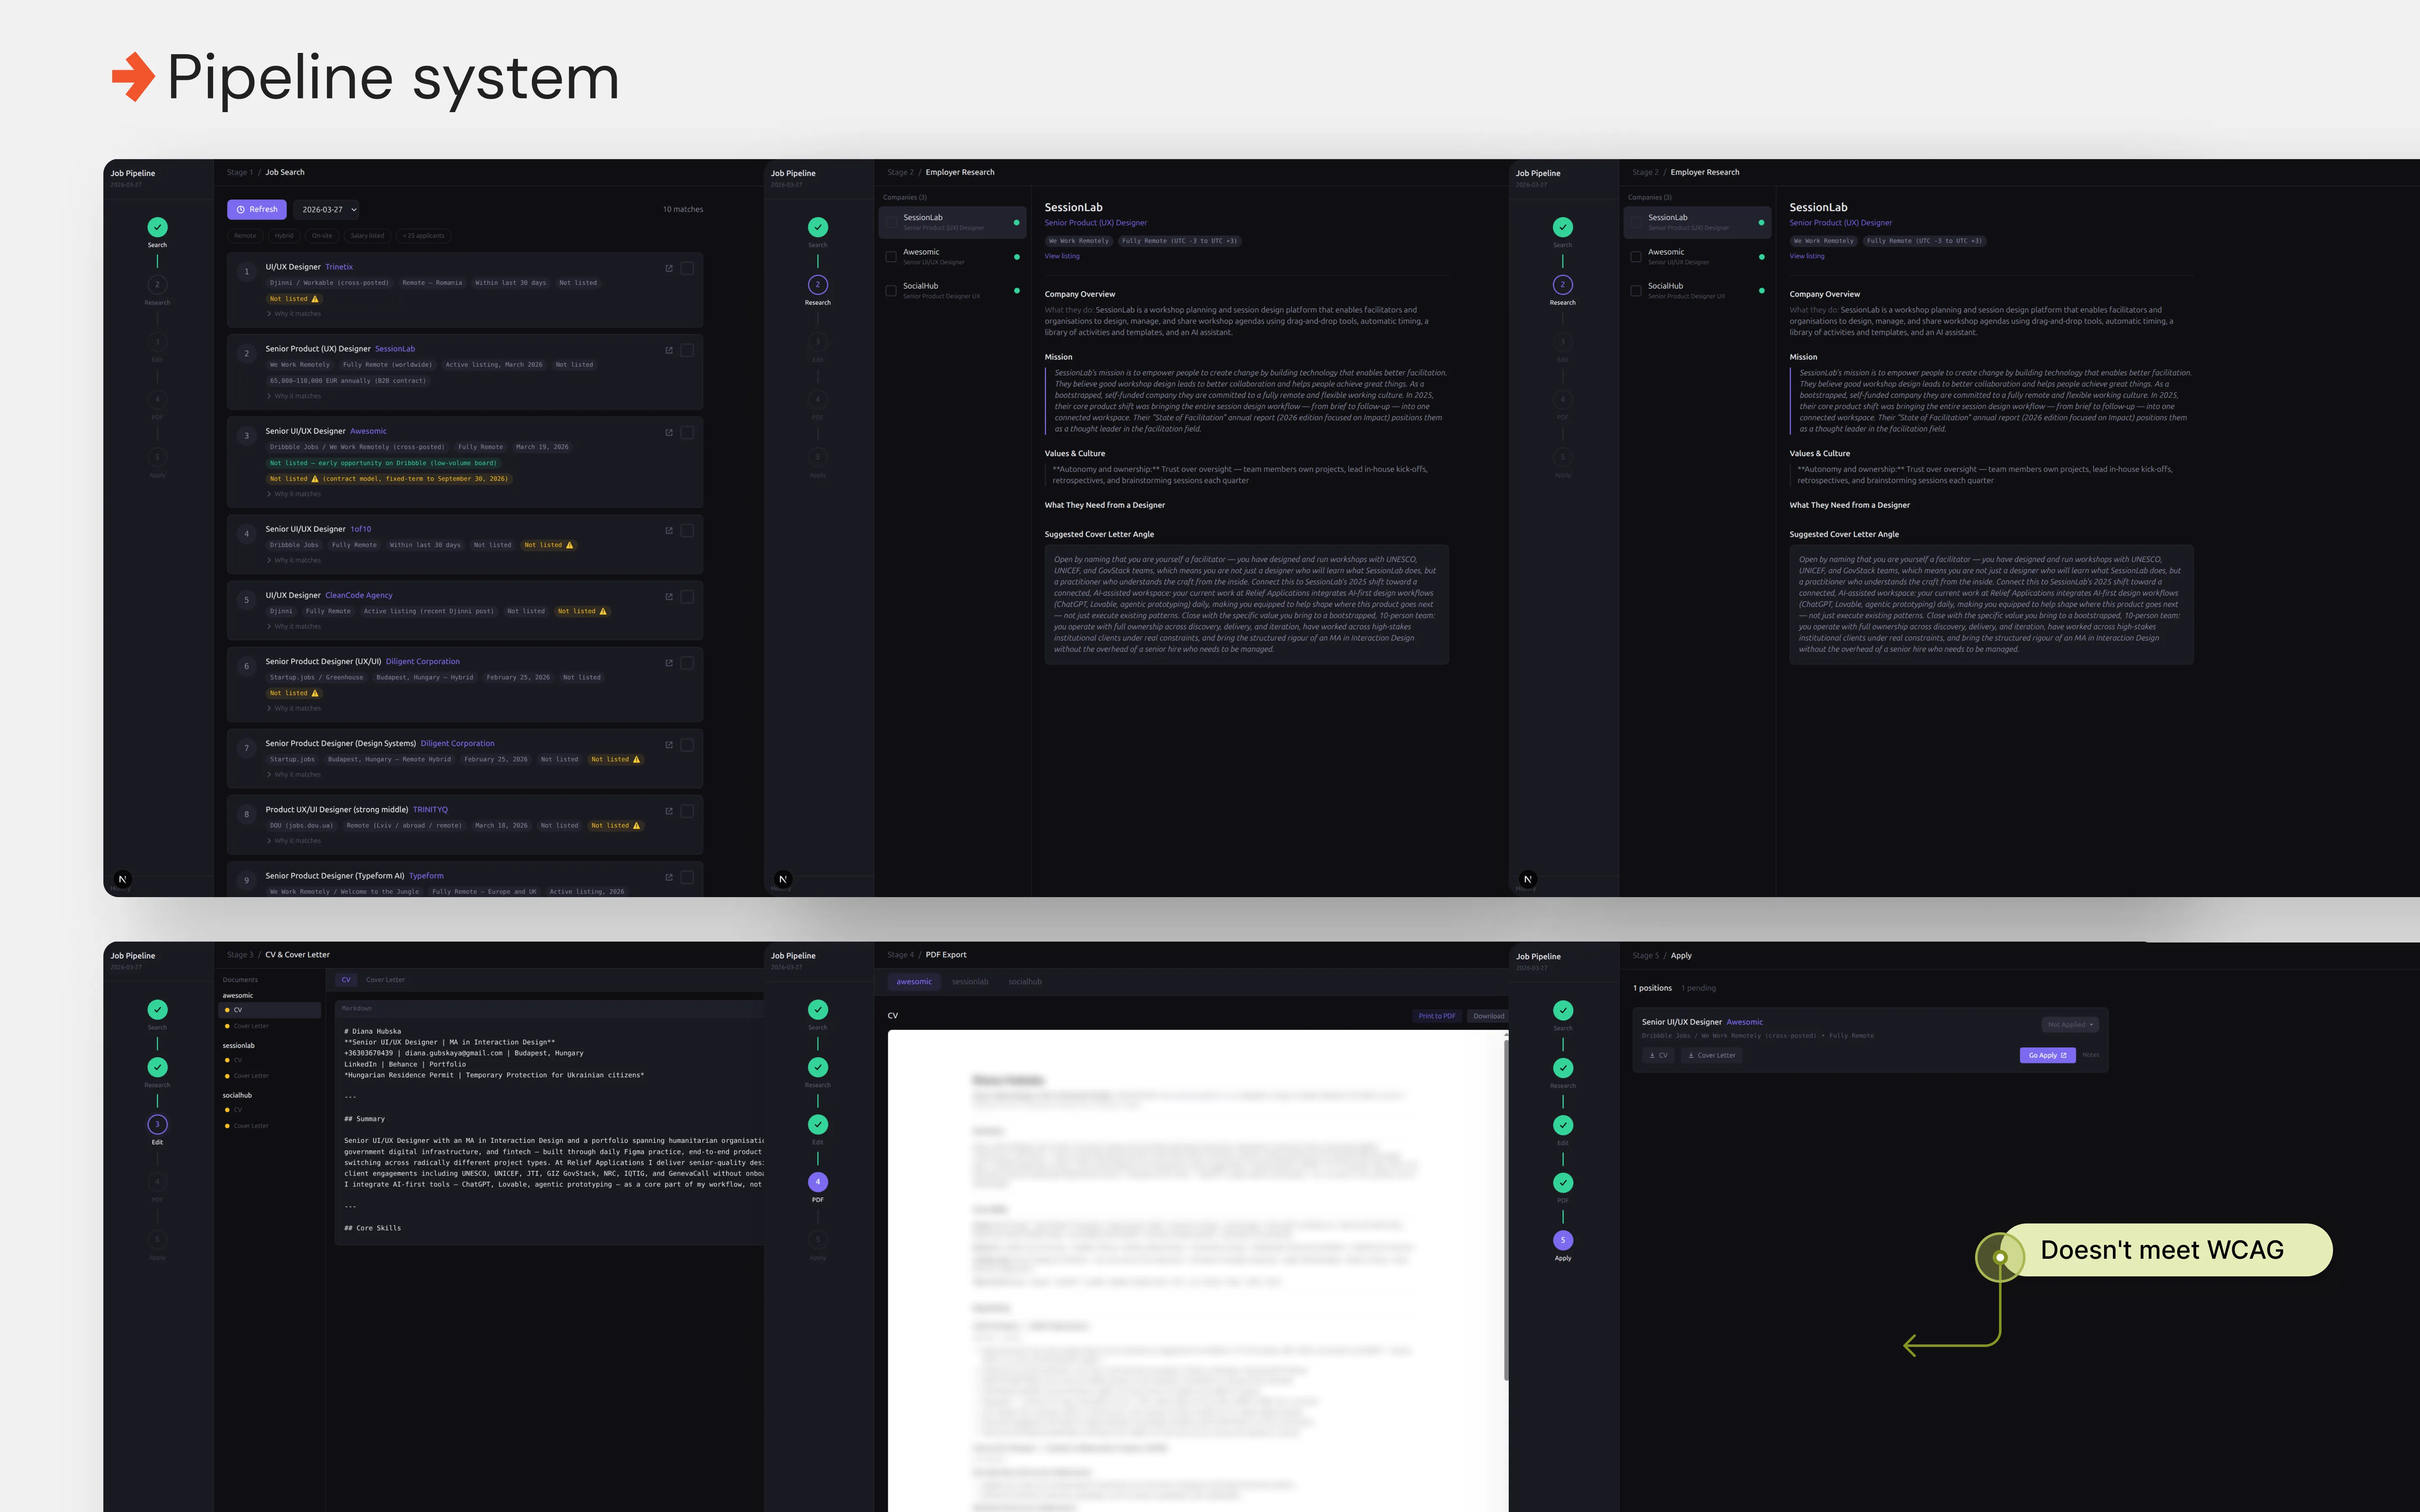Image resolution: width=2420 pixels, height=1512 pixels.
Task: Click step 4 PDF circle in CV & Cover Letter sidebar
Action: (x=157, y=1182)
